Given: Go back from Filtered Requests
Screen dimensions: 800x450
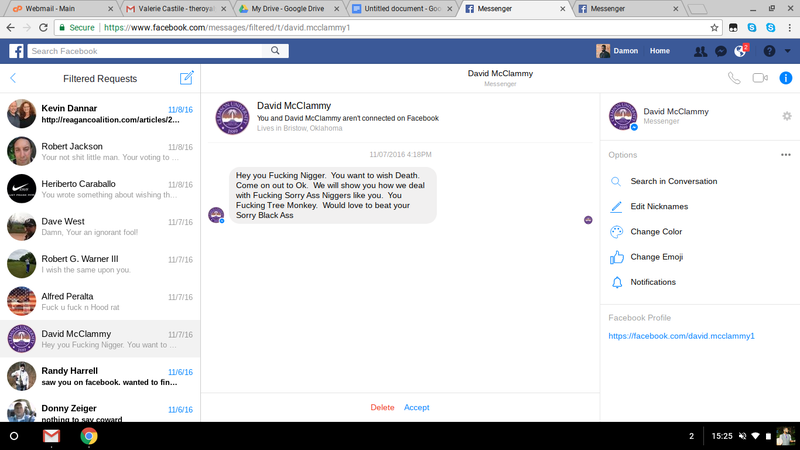Looking at the screenshot, I should point(13,78).
